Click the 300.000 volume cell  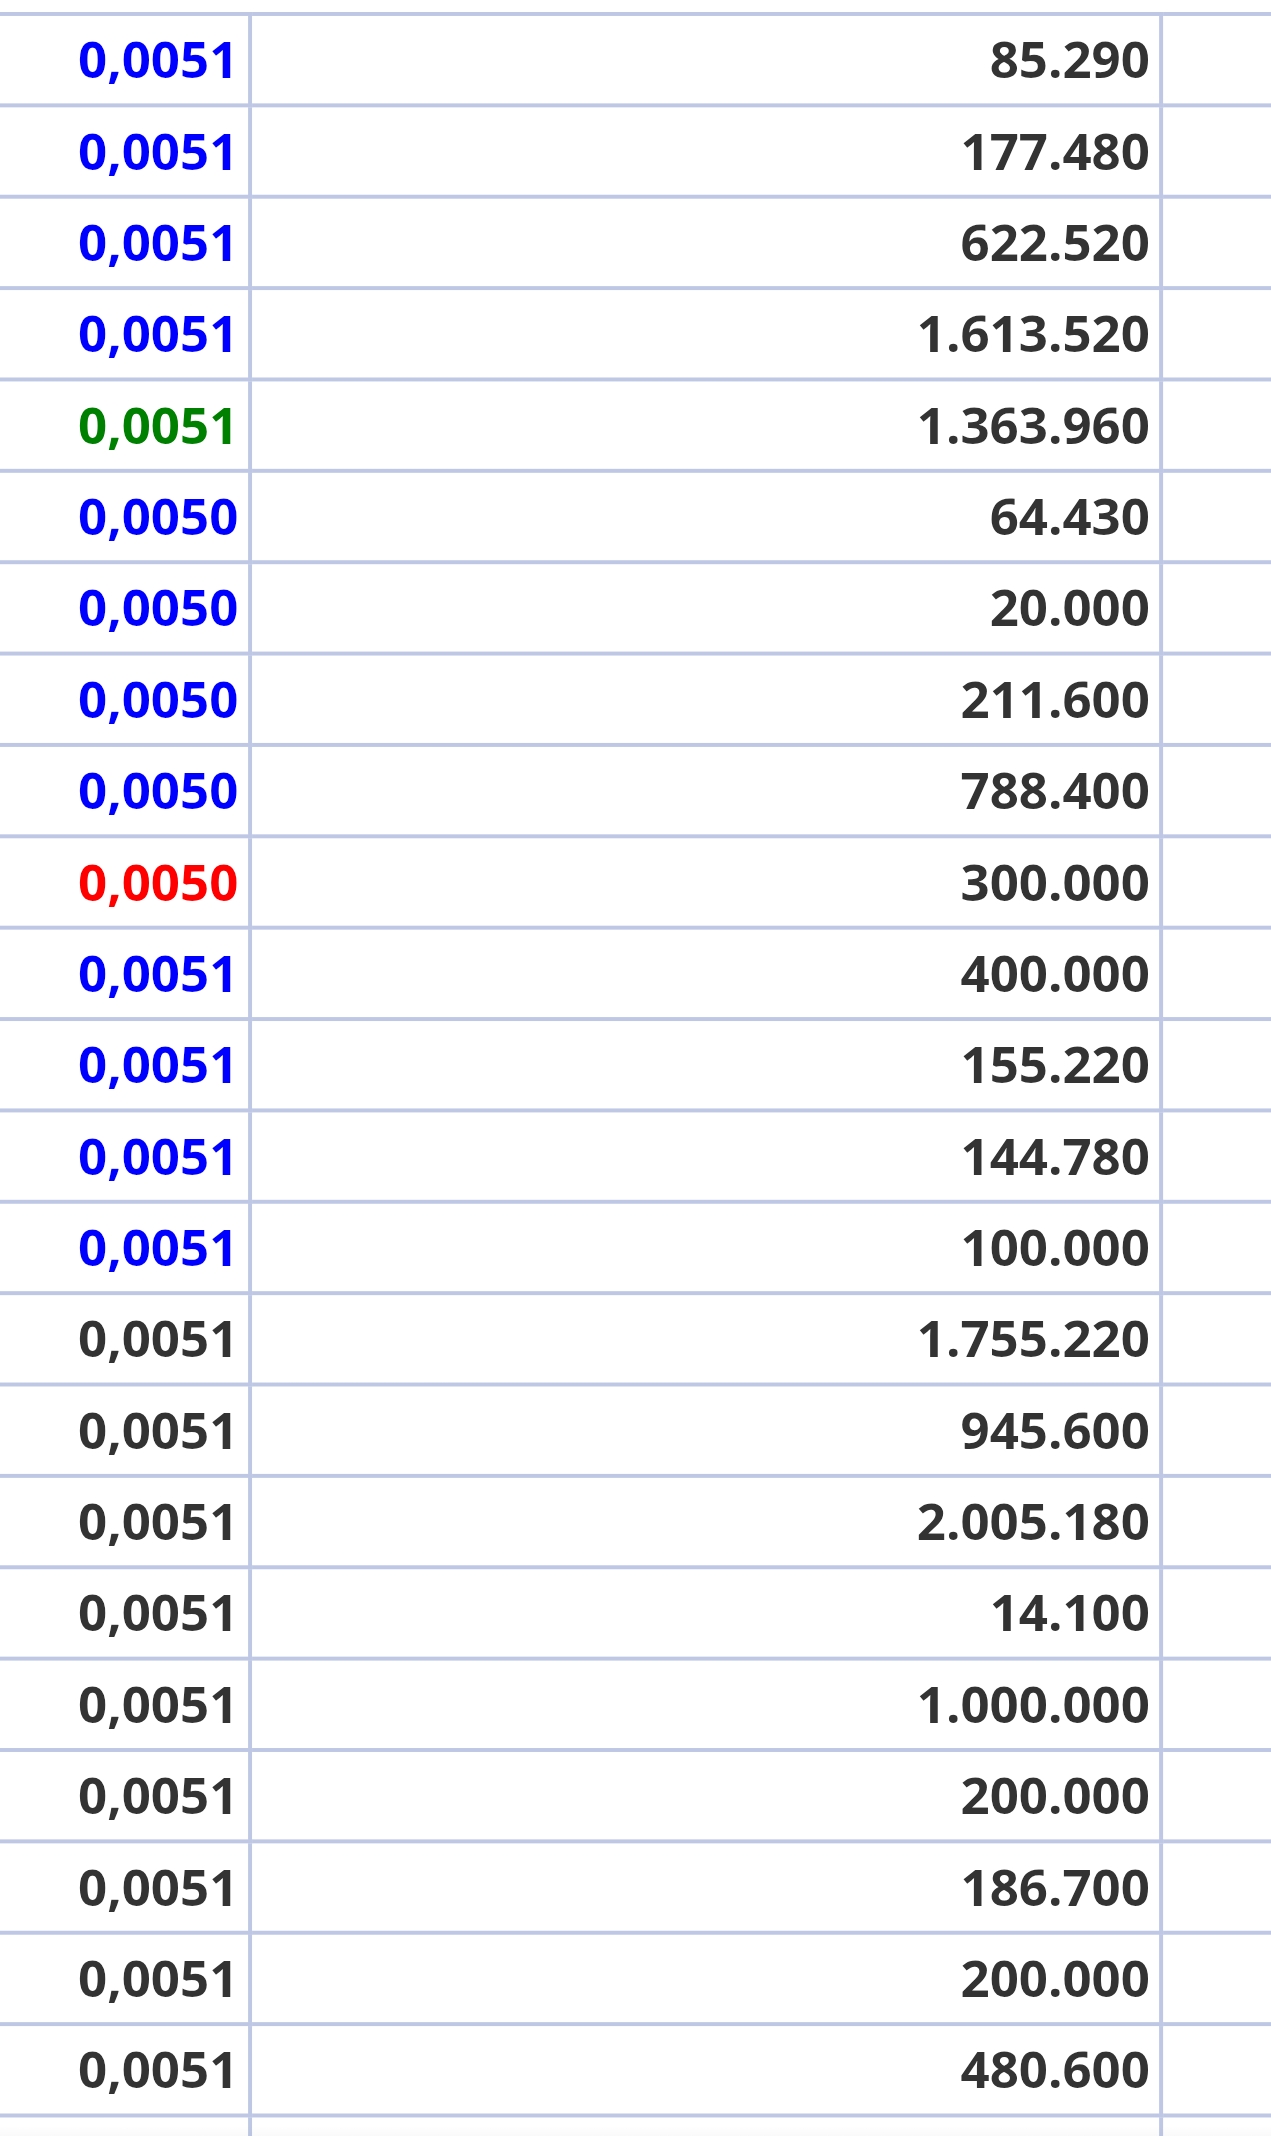pos(1054,884)
